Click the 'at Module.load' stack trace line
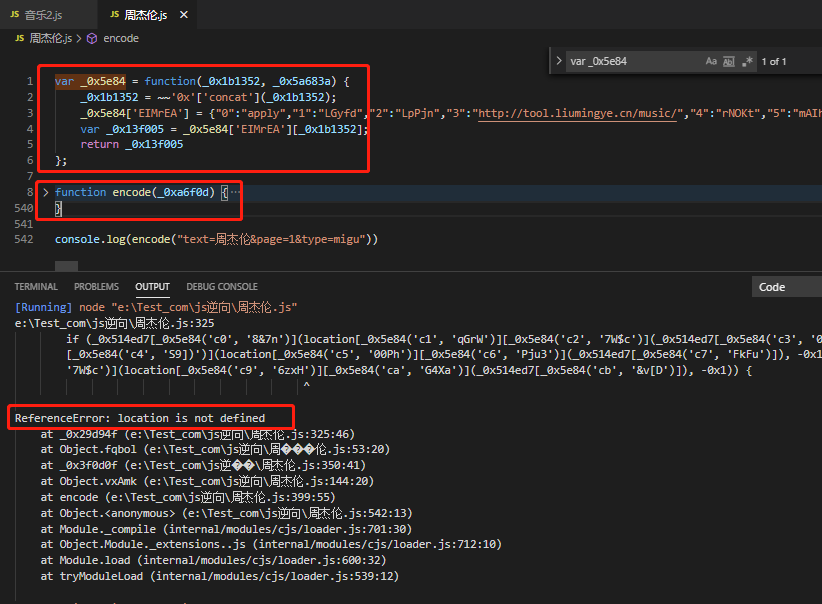 pyautogui.click(x=213, y=560)
